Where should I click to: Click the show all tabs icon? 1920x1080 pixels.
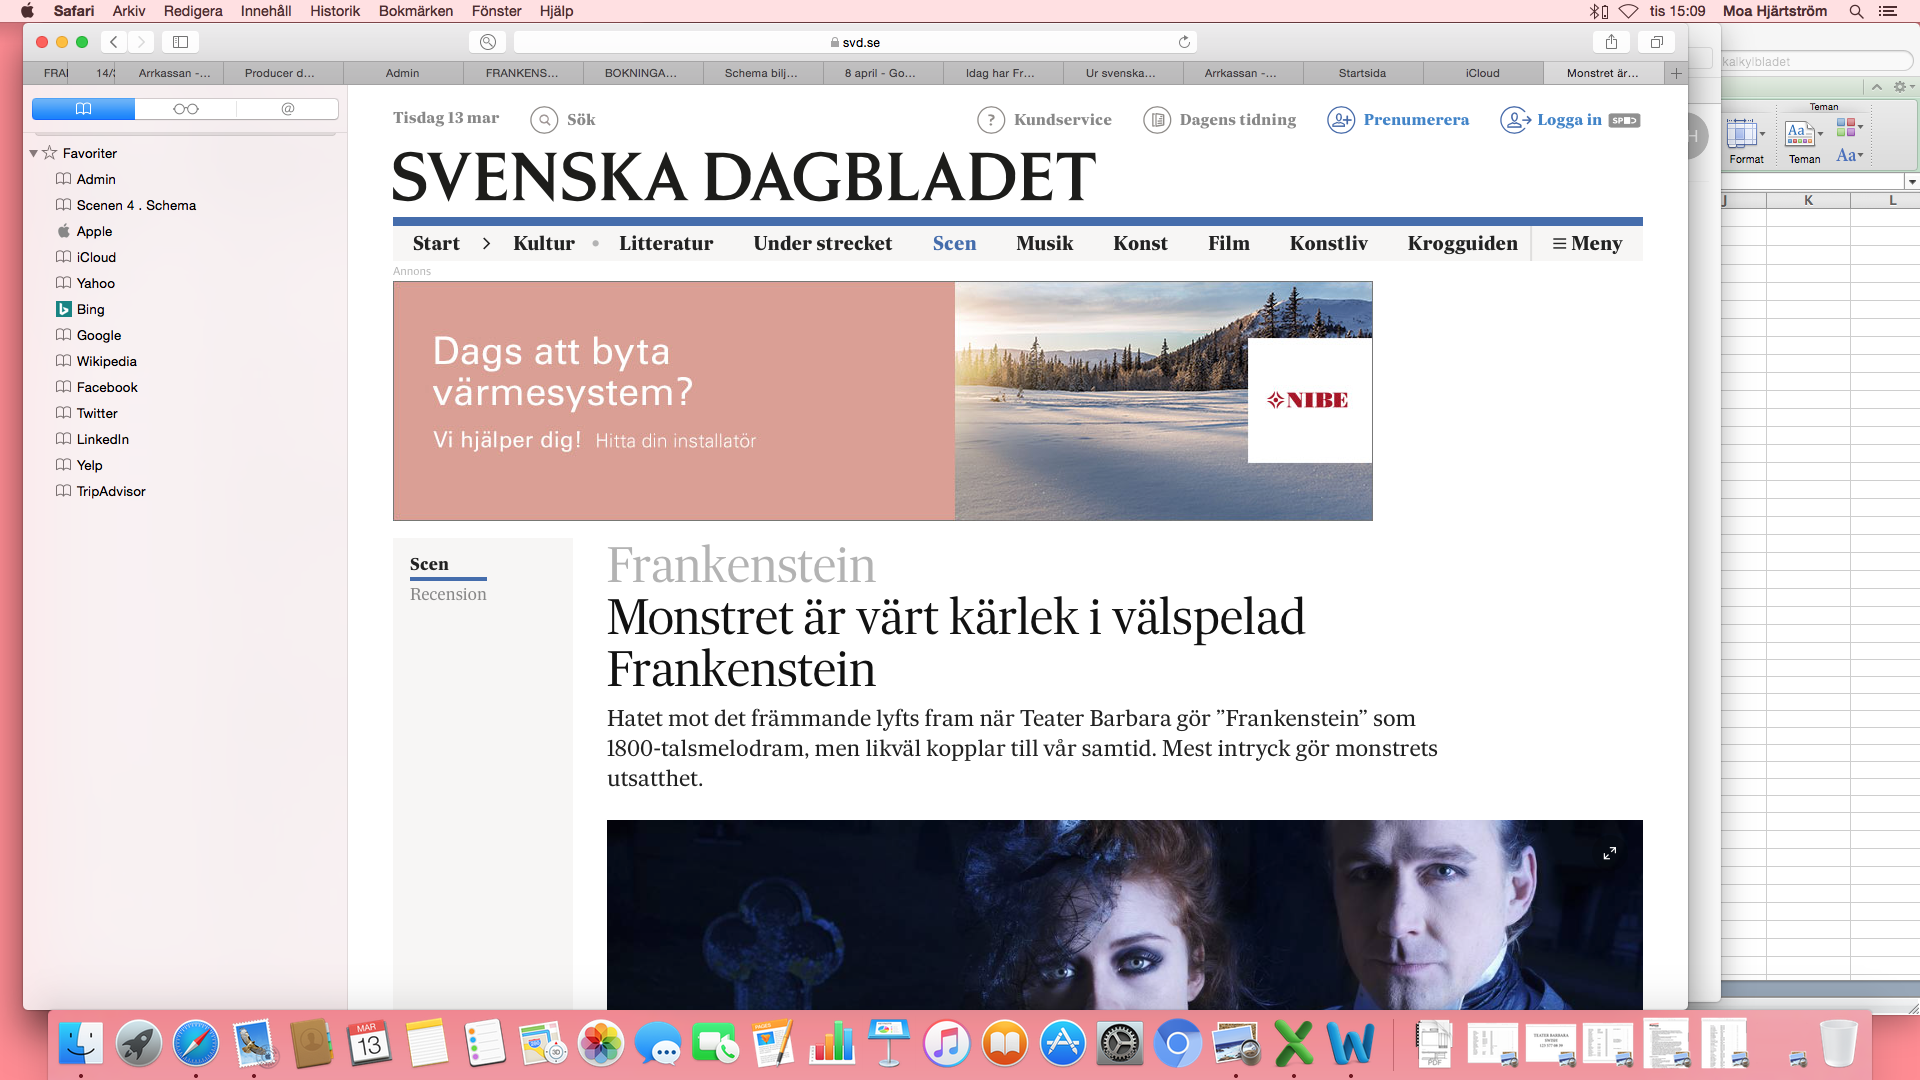pos(1657,42)
